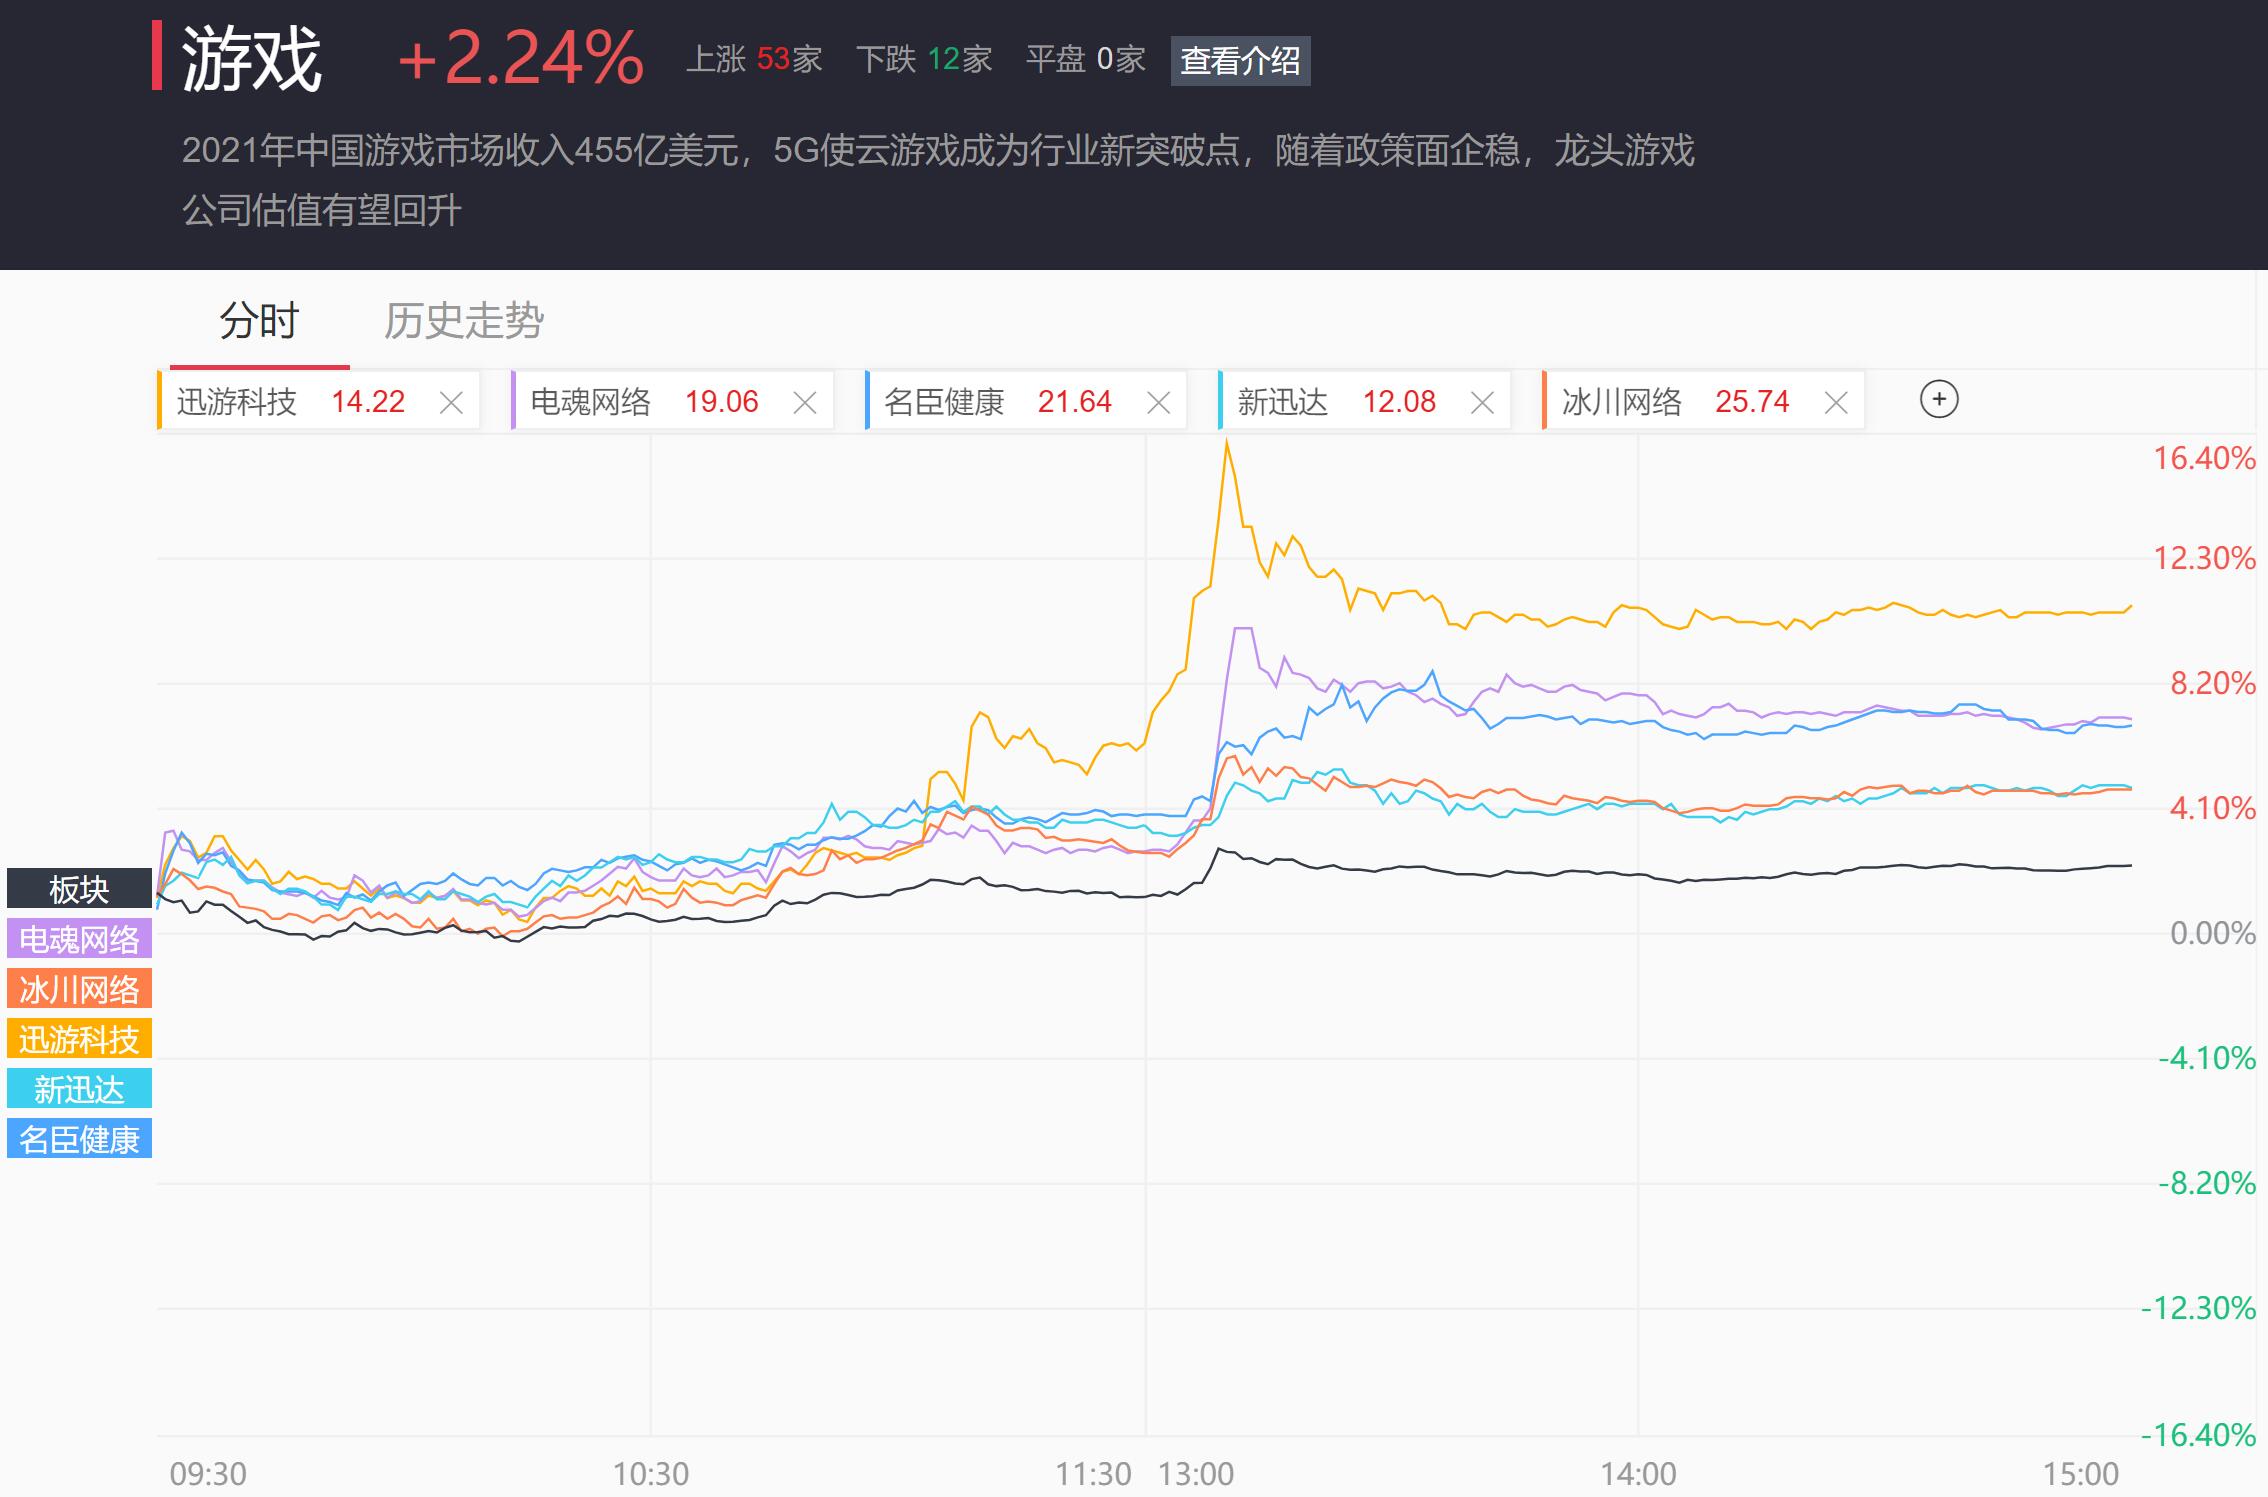This screenshot has height=1497, width=2268.
Task: Delete 新迅达 chip using X icon
Action: coord(1482,403)
